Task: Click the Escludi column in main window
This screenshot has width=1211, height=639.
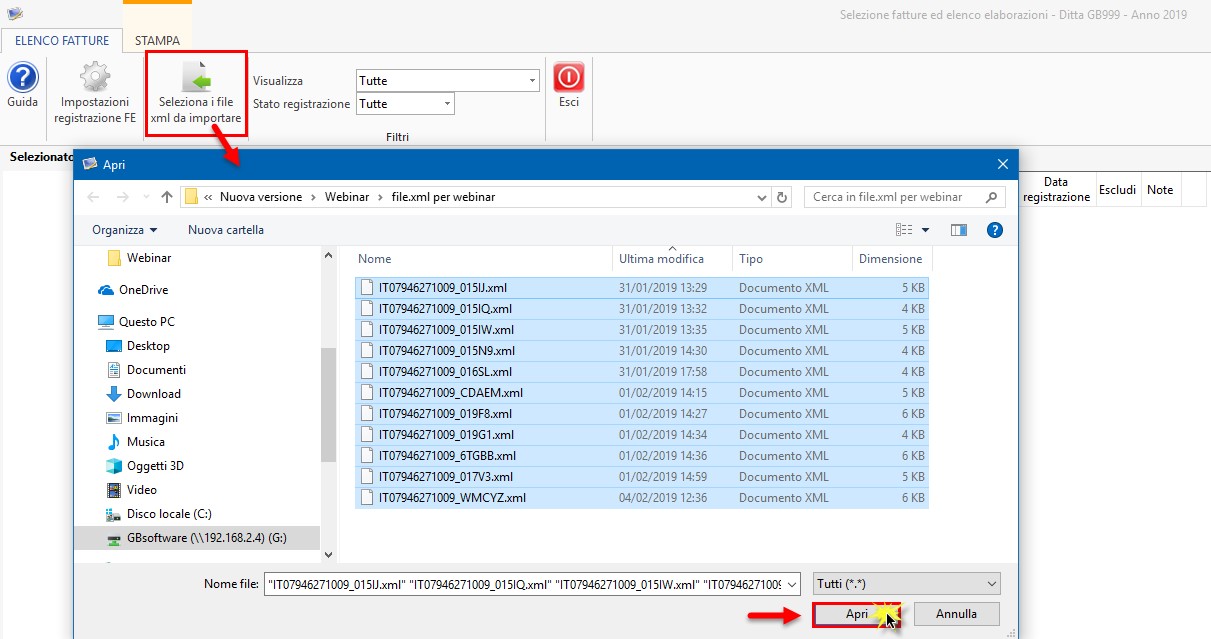Action: coord(1117,190)
